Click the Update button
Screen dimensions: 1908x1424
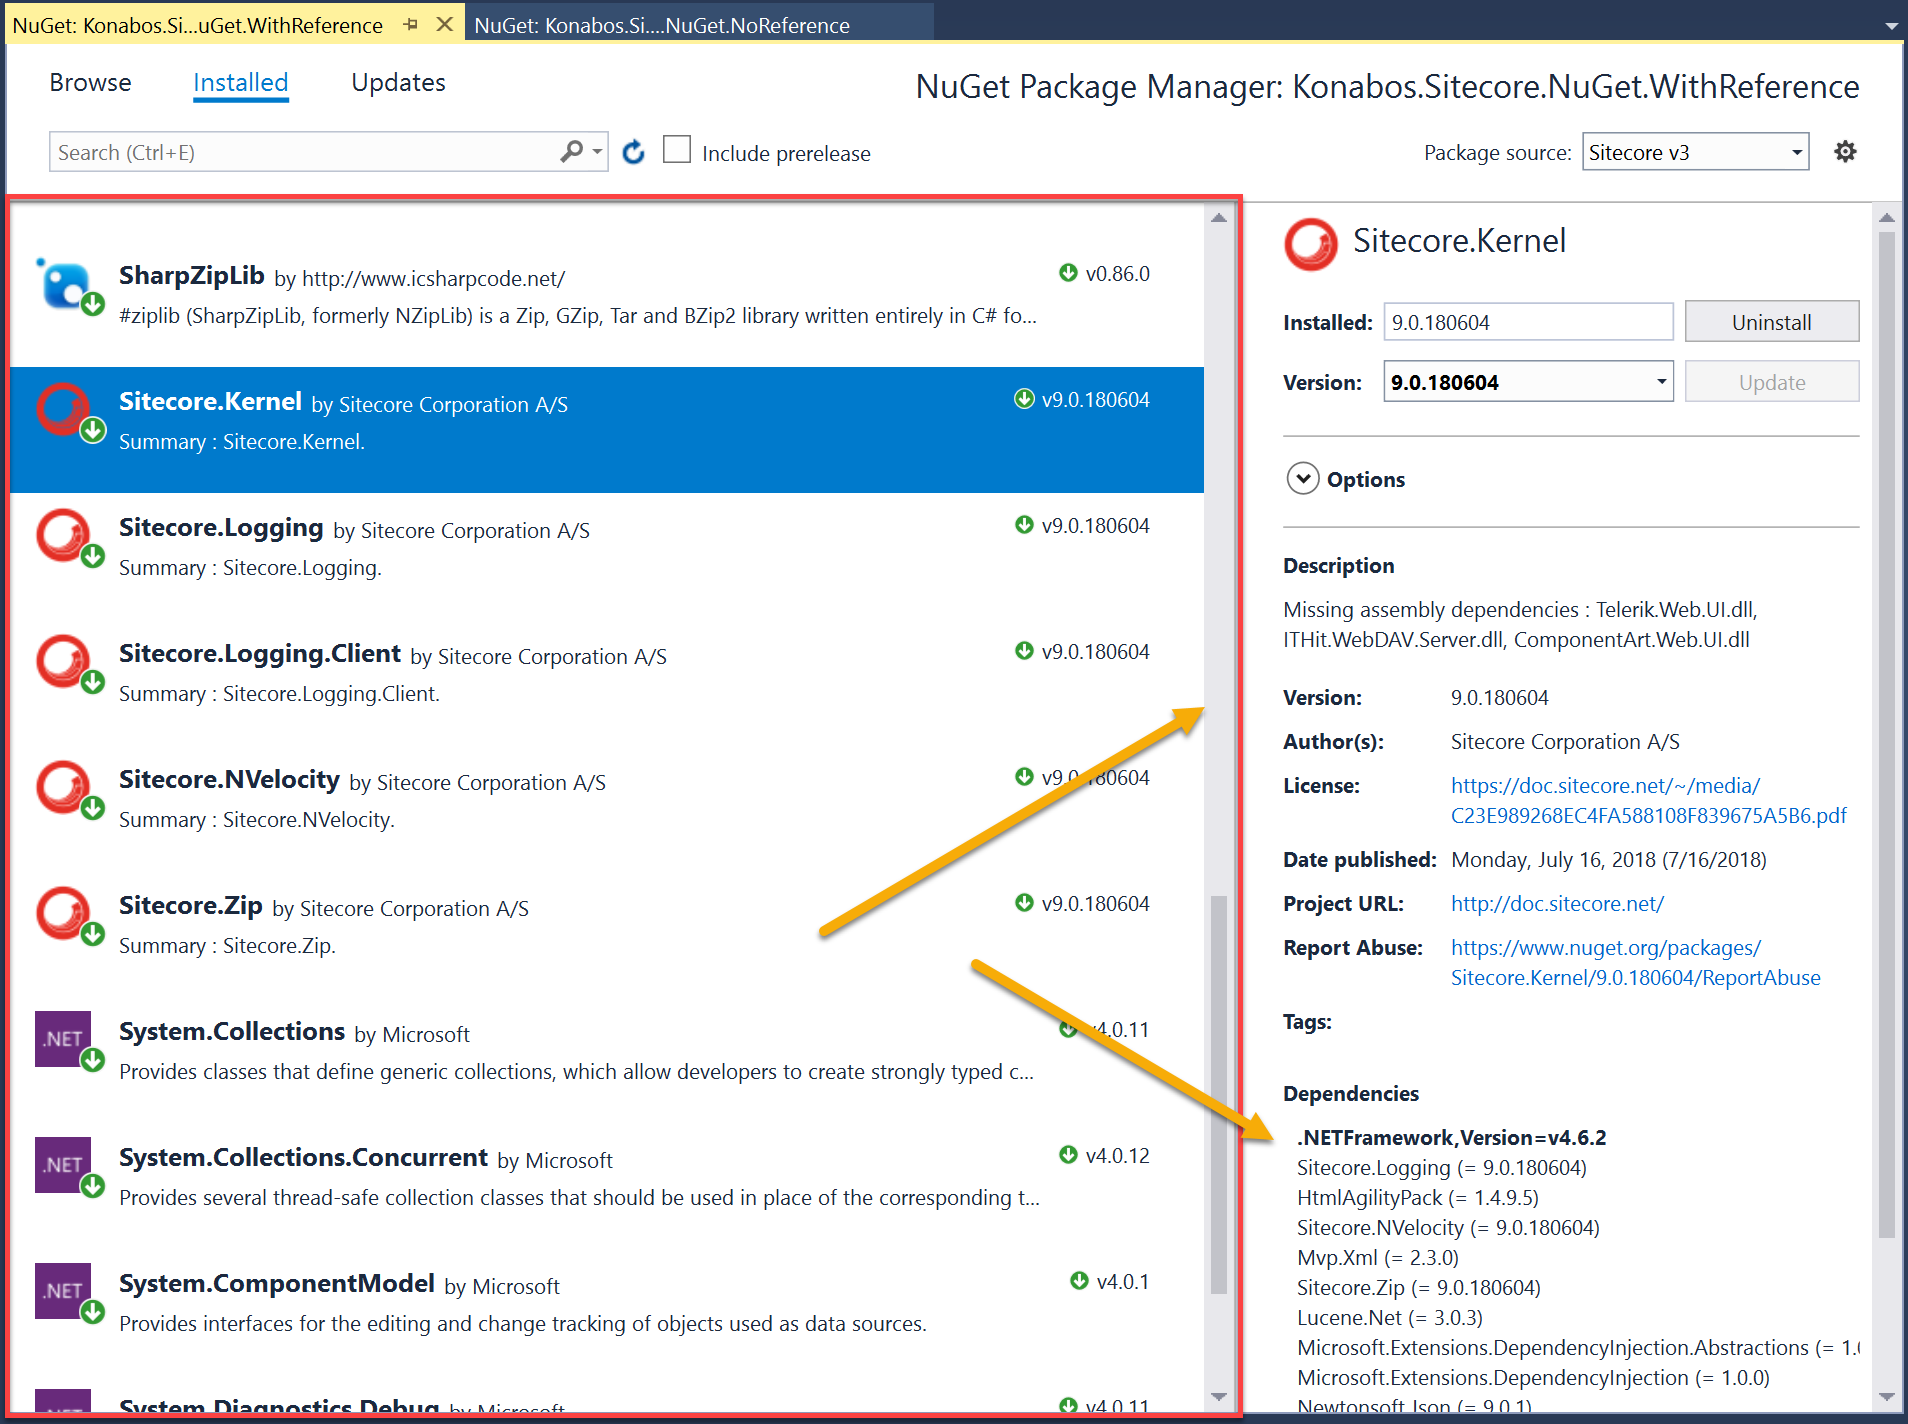(1771, 382)
